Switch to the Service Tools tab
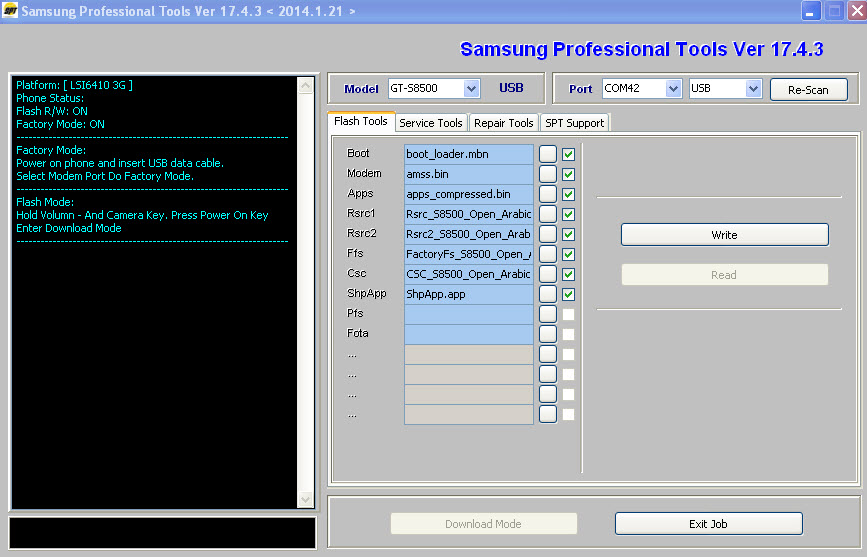Screen dimensions: 867x557 click(x=431, y=123)
